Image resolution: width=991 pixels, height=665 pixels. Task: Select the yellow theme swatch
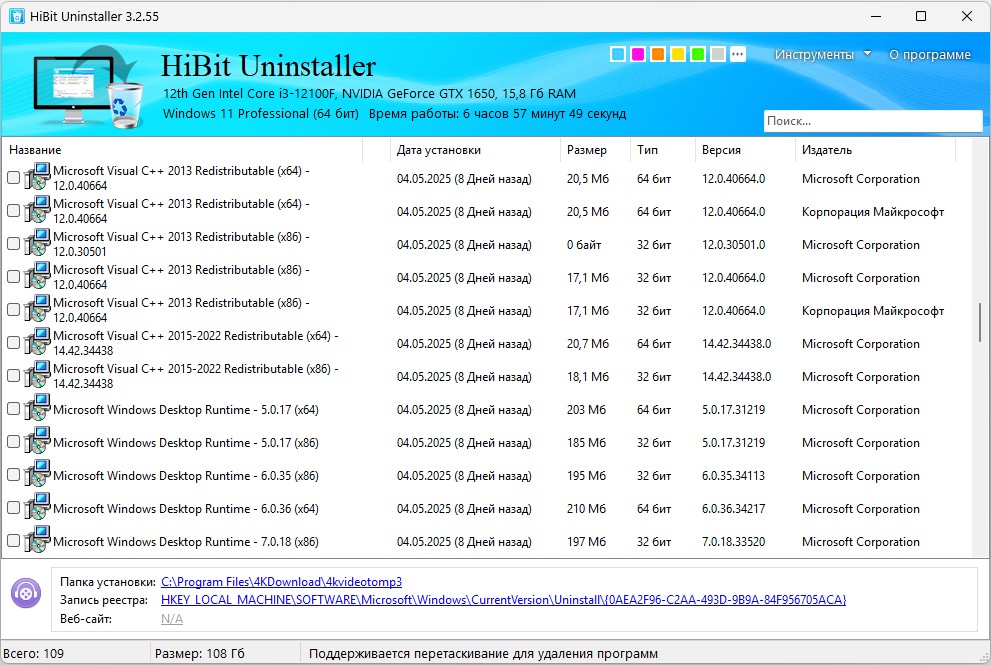click(678, 54)
